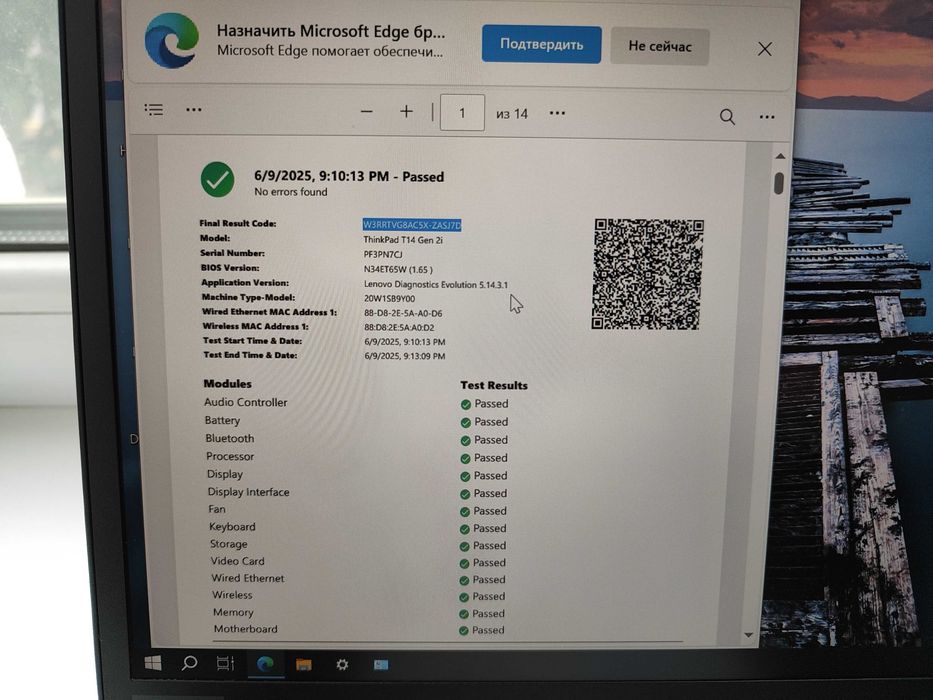Click the 'Fan' module row

pos(217,509)
